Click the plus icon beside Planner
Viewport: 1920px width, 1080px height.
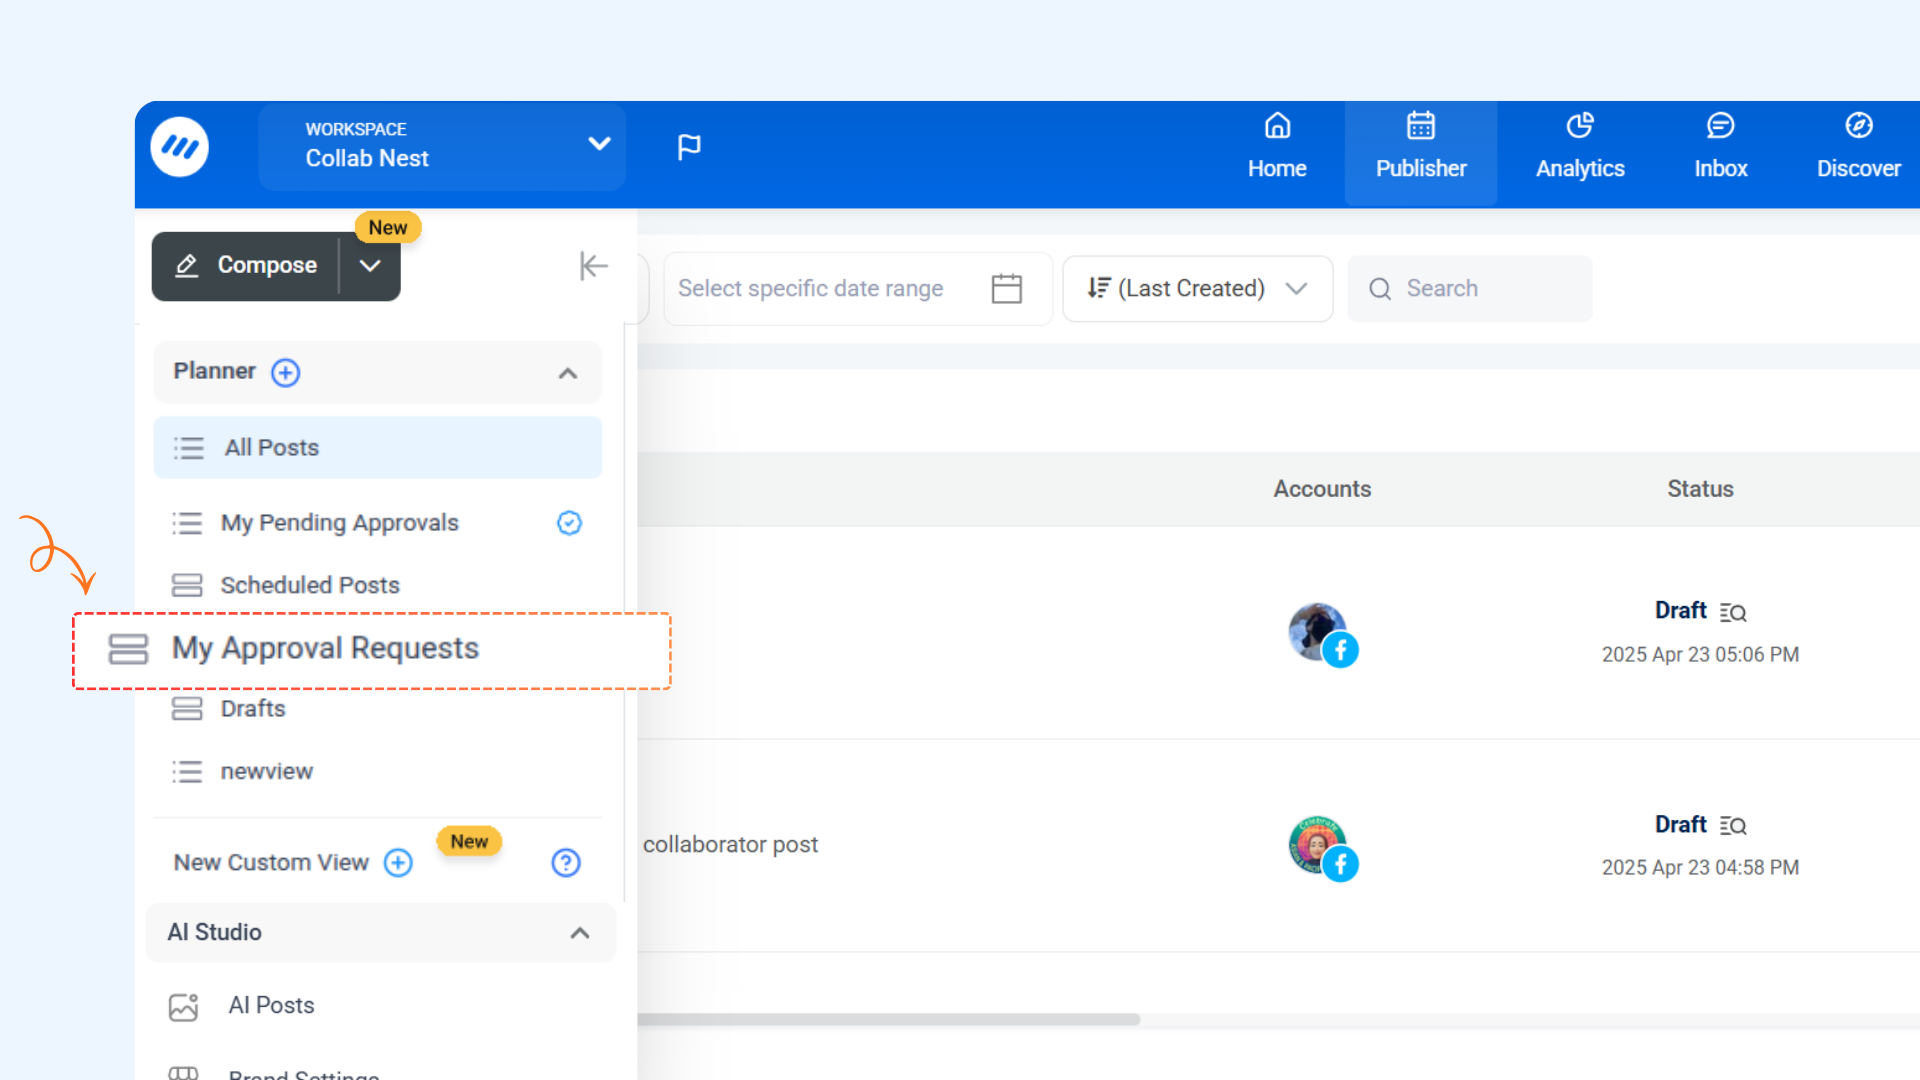point(286,373)
